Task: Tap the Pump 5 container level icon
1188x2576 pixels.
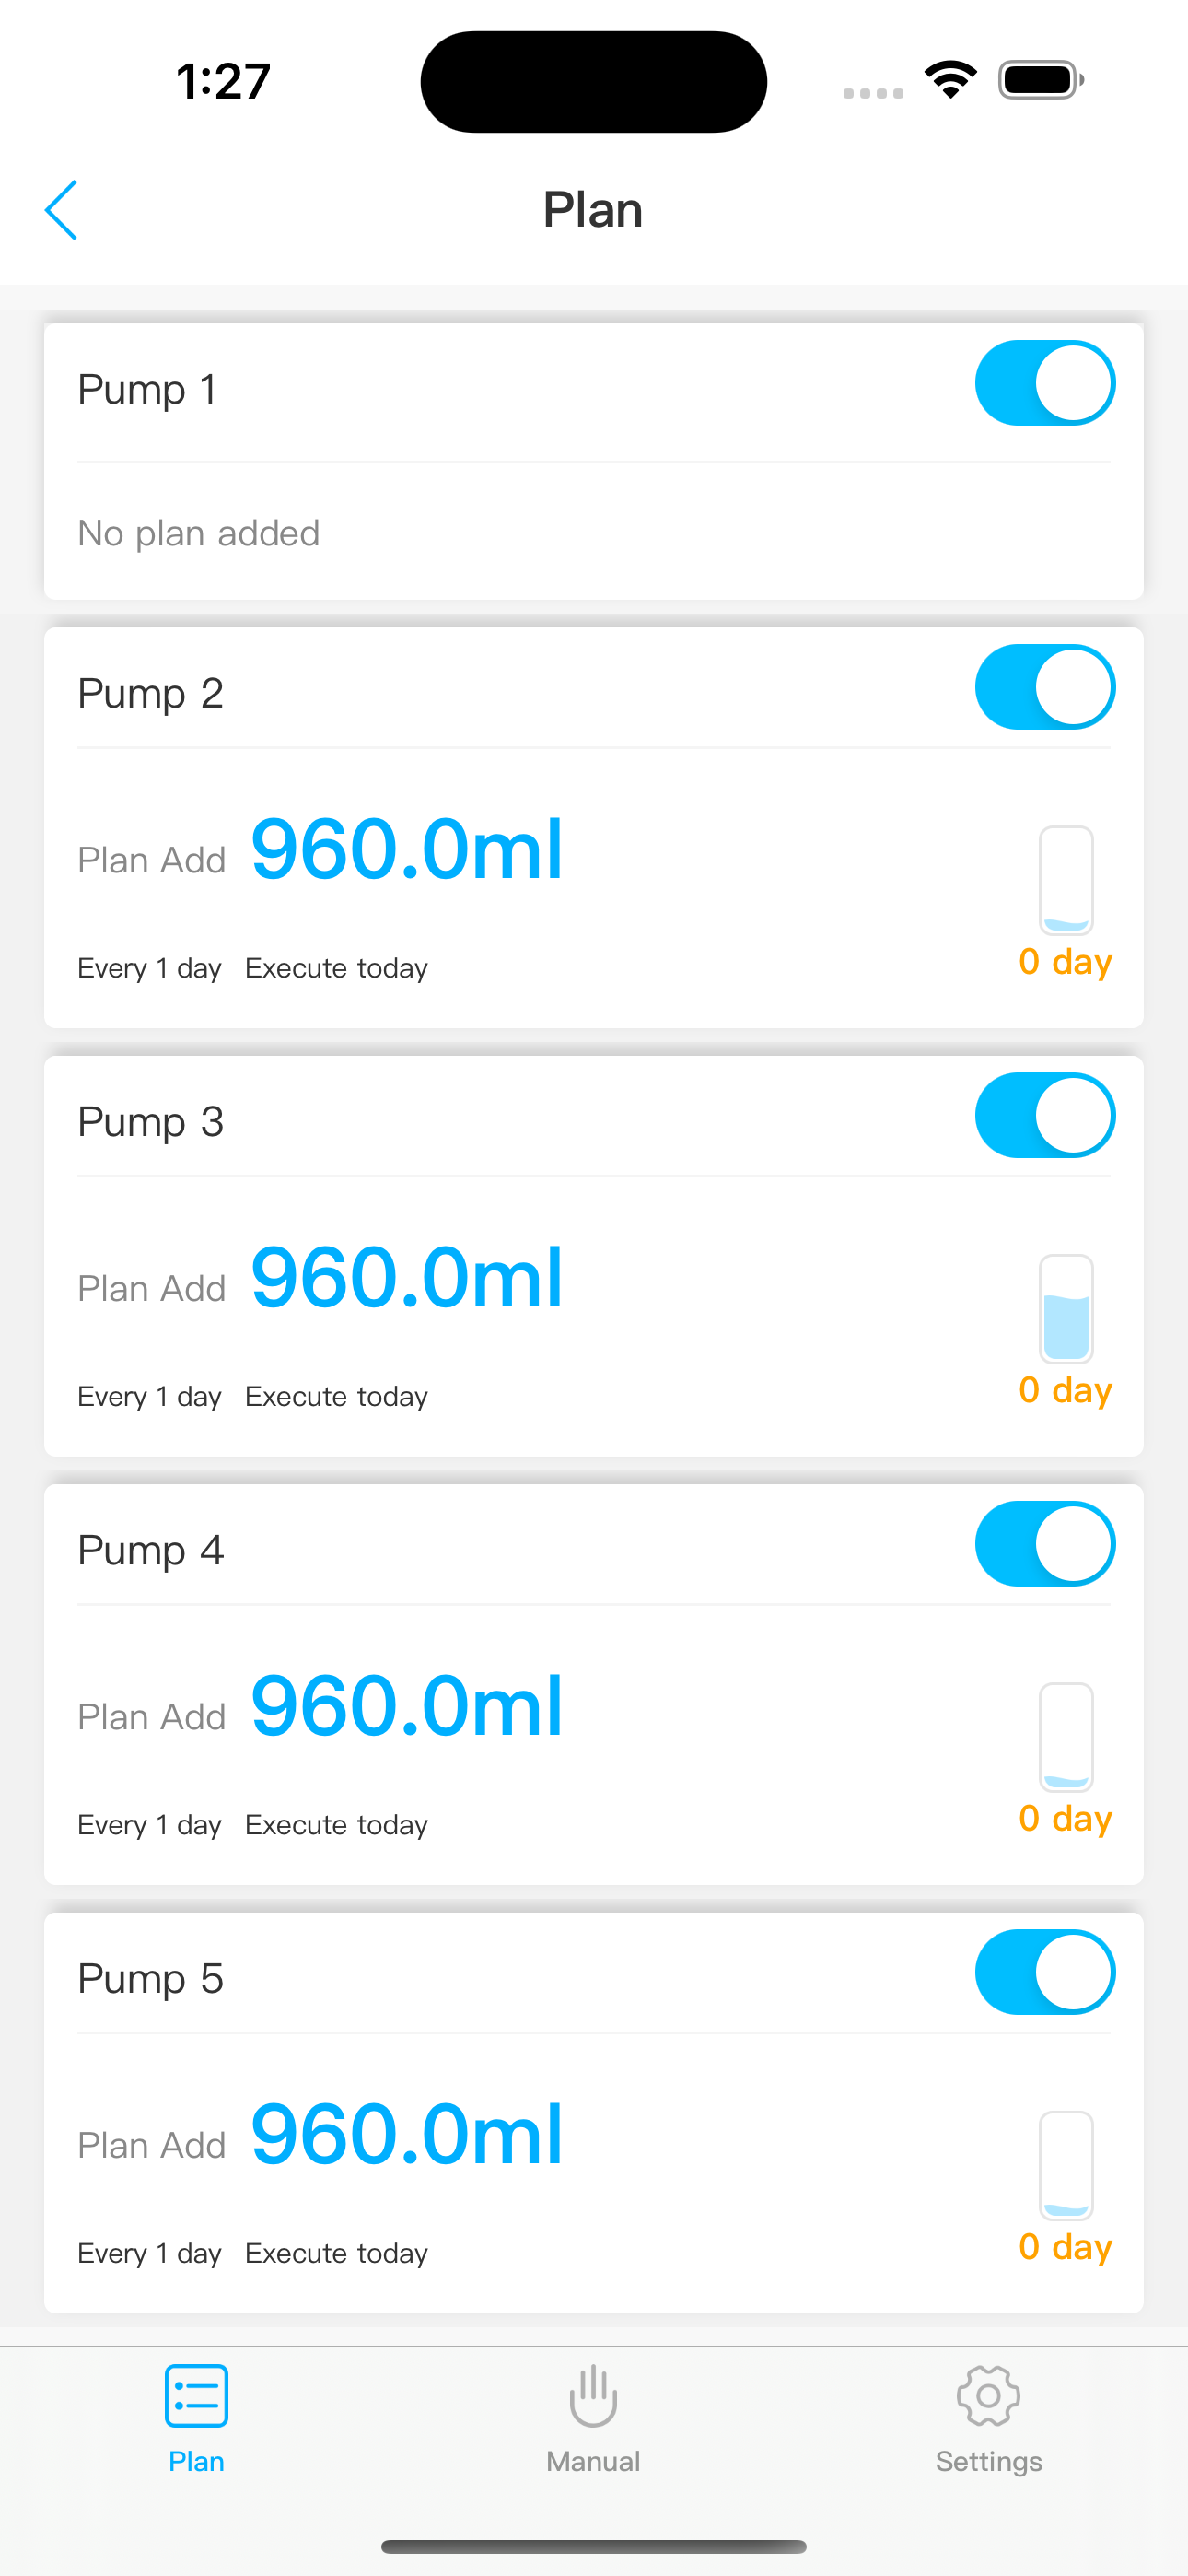Action: coord(1066,2165)
